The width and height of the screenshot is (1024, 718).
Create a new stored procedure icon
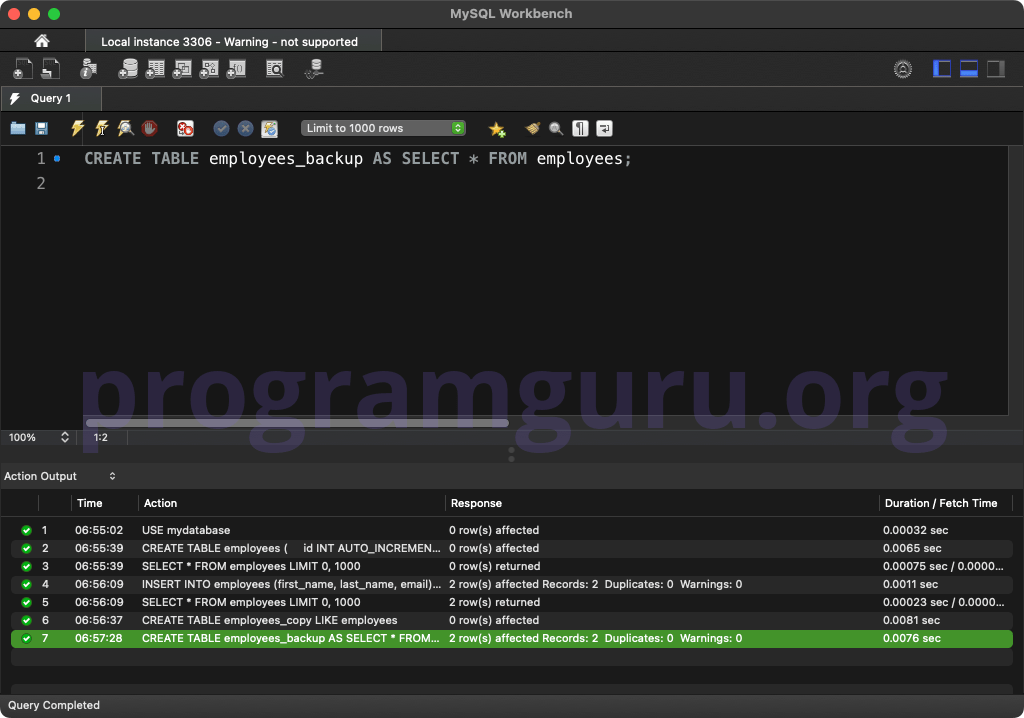[x=208, y=69]
